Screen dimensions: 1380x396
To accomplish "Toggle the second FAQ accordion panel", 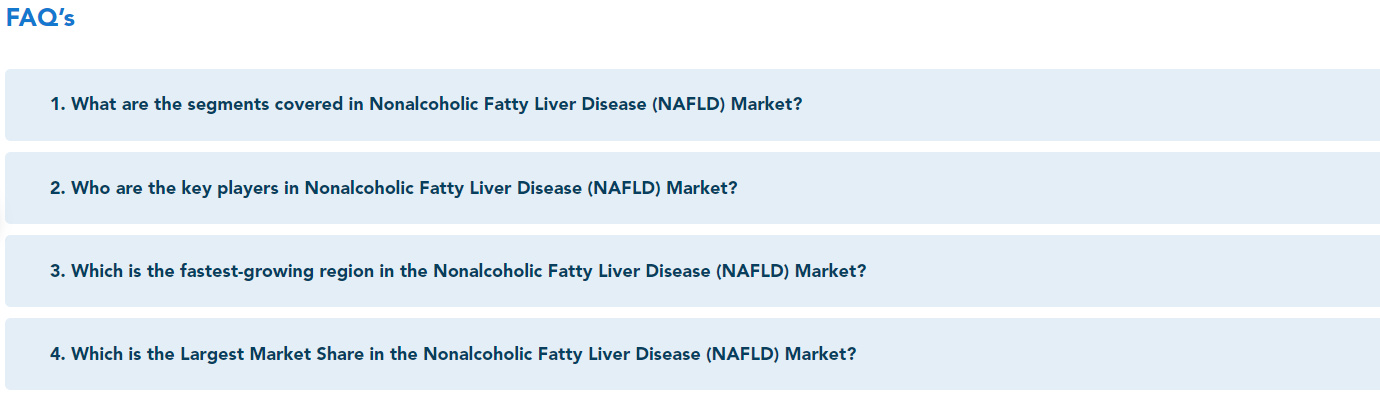I will pyautogui.click(x=692, y=188).
